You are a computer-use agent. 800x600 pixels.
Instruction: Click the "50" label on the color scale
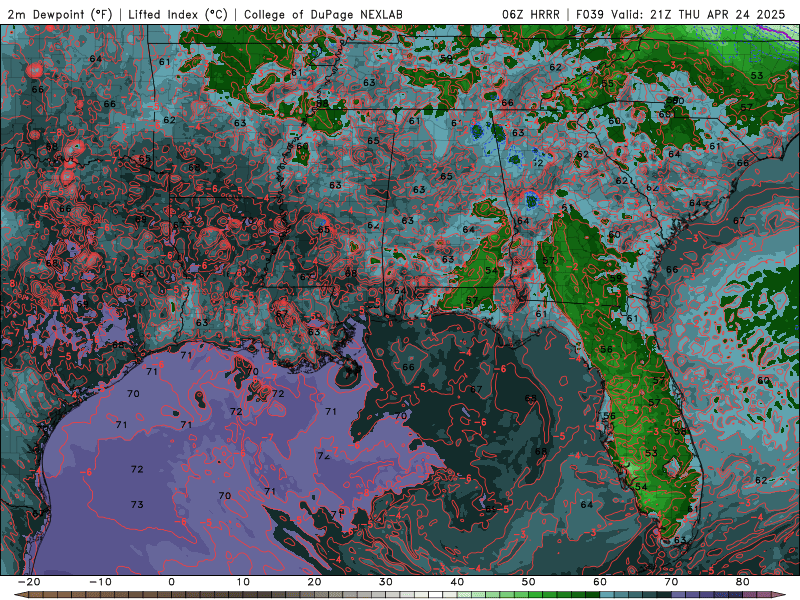coord(529,582)
